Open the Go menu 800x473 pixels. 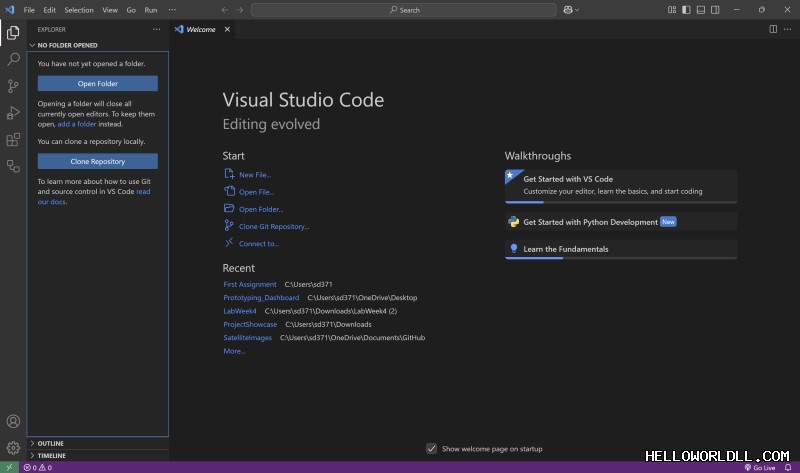[131, 10]
